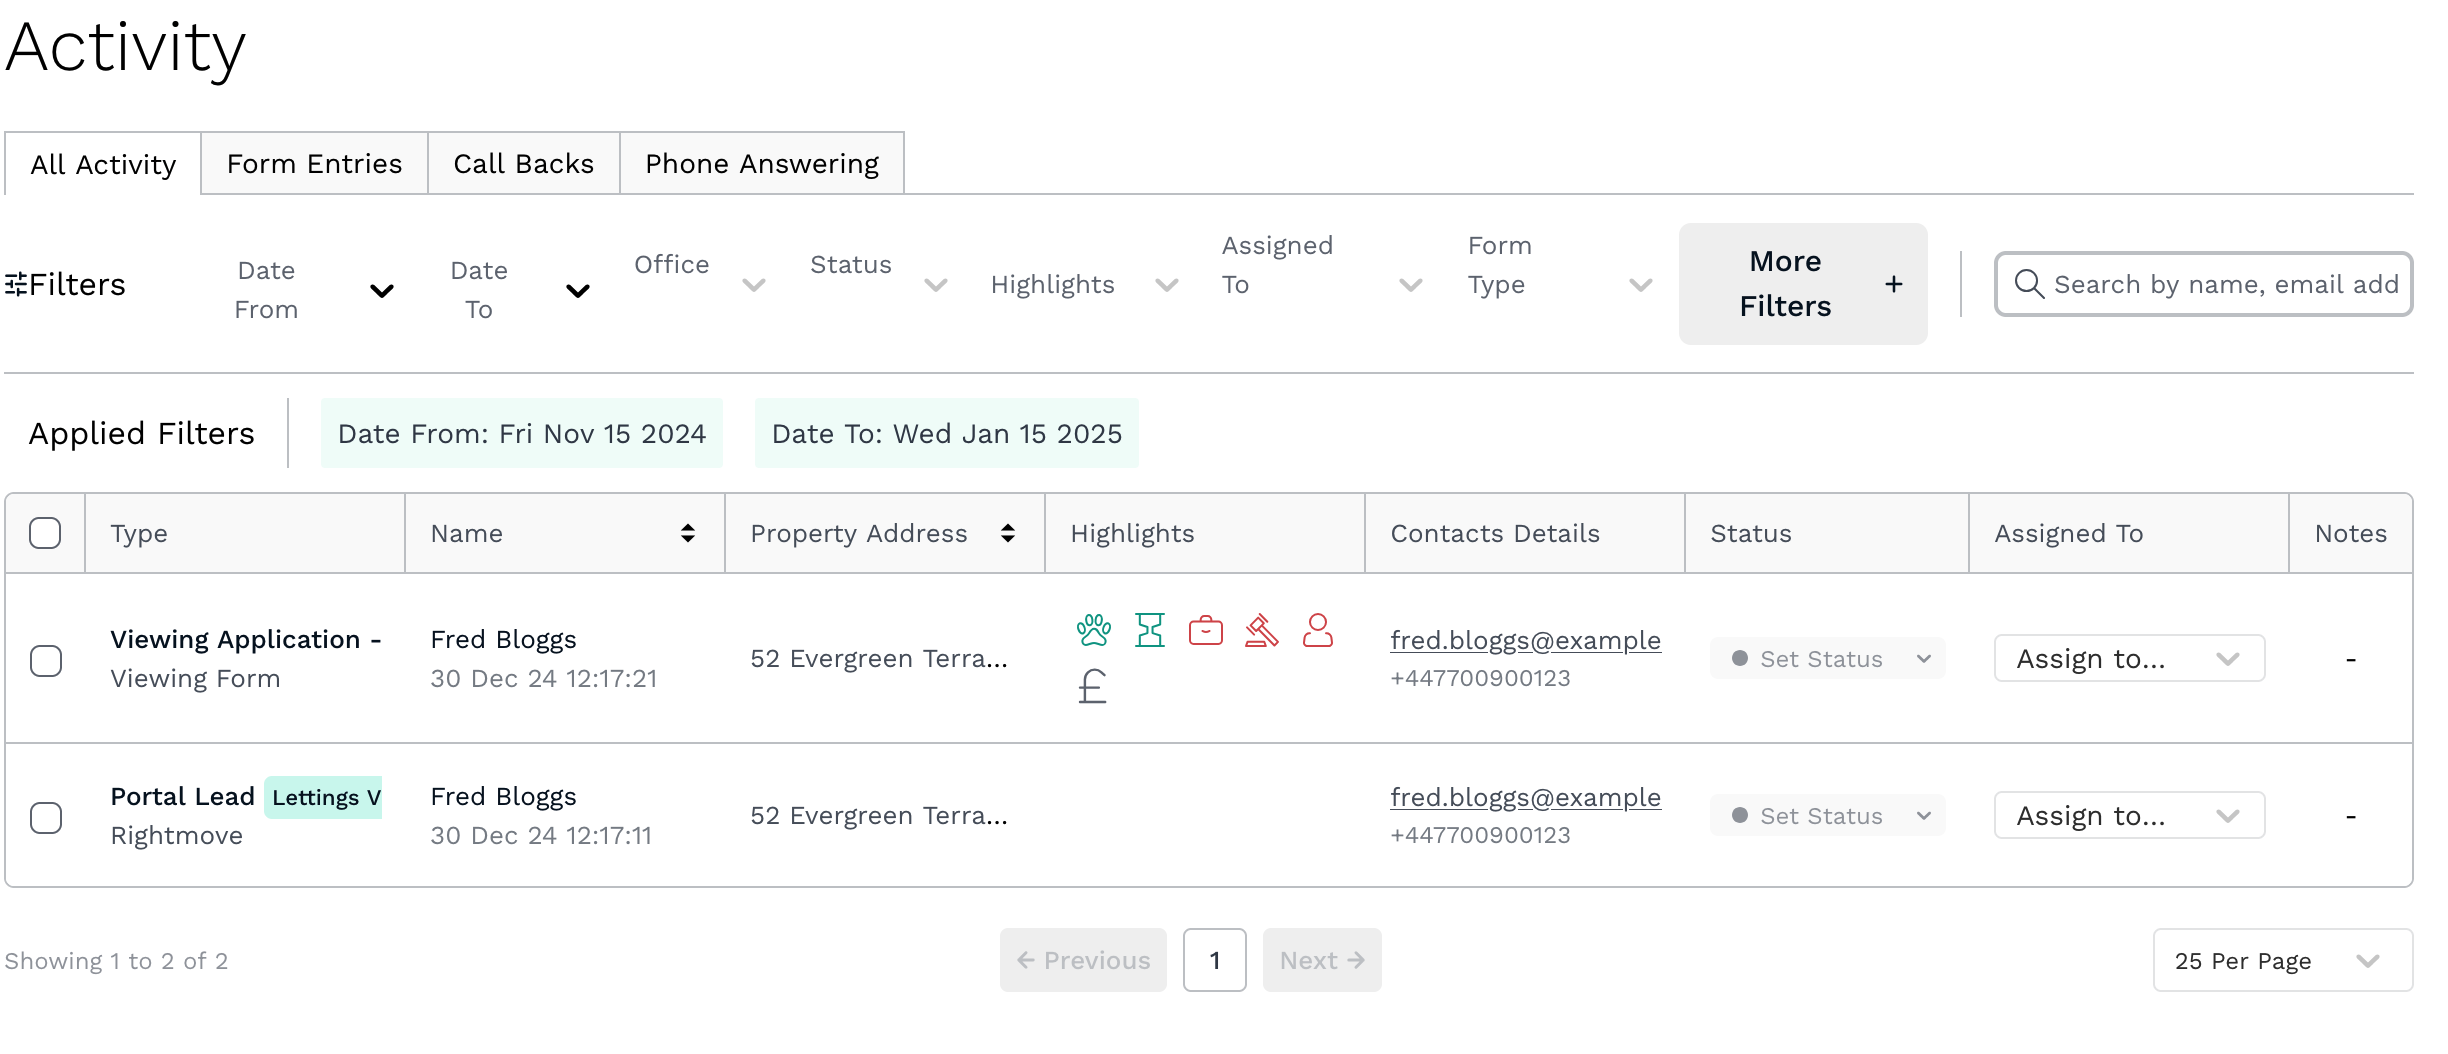The image size is (2448, 1054).
Task: Click the More Filters button
Action: (x=1802, y=284)
